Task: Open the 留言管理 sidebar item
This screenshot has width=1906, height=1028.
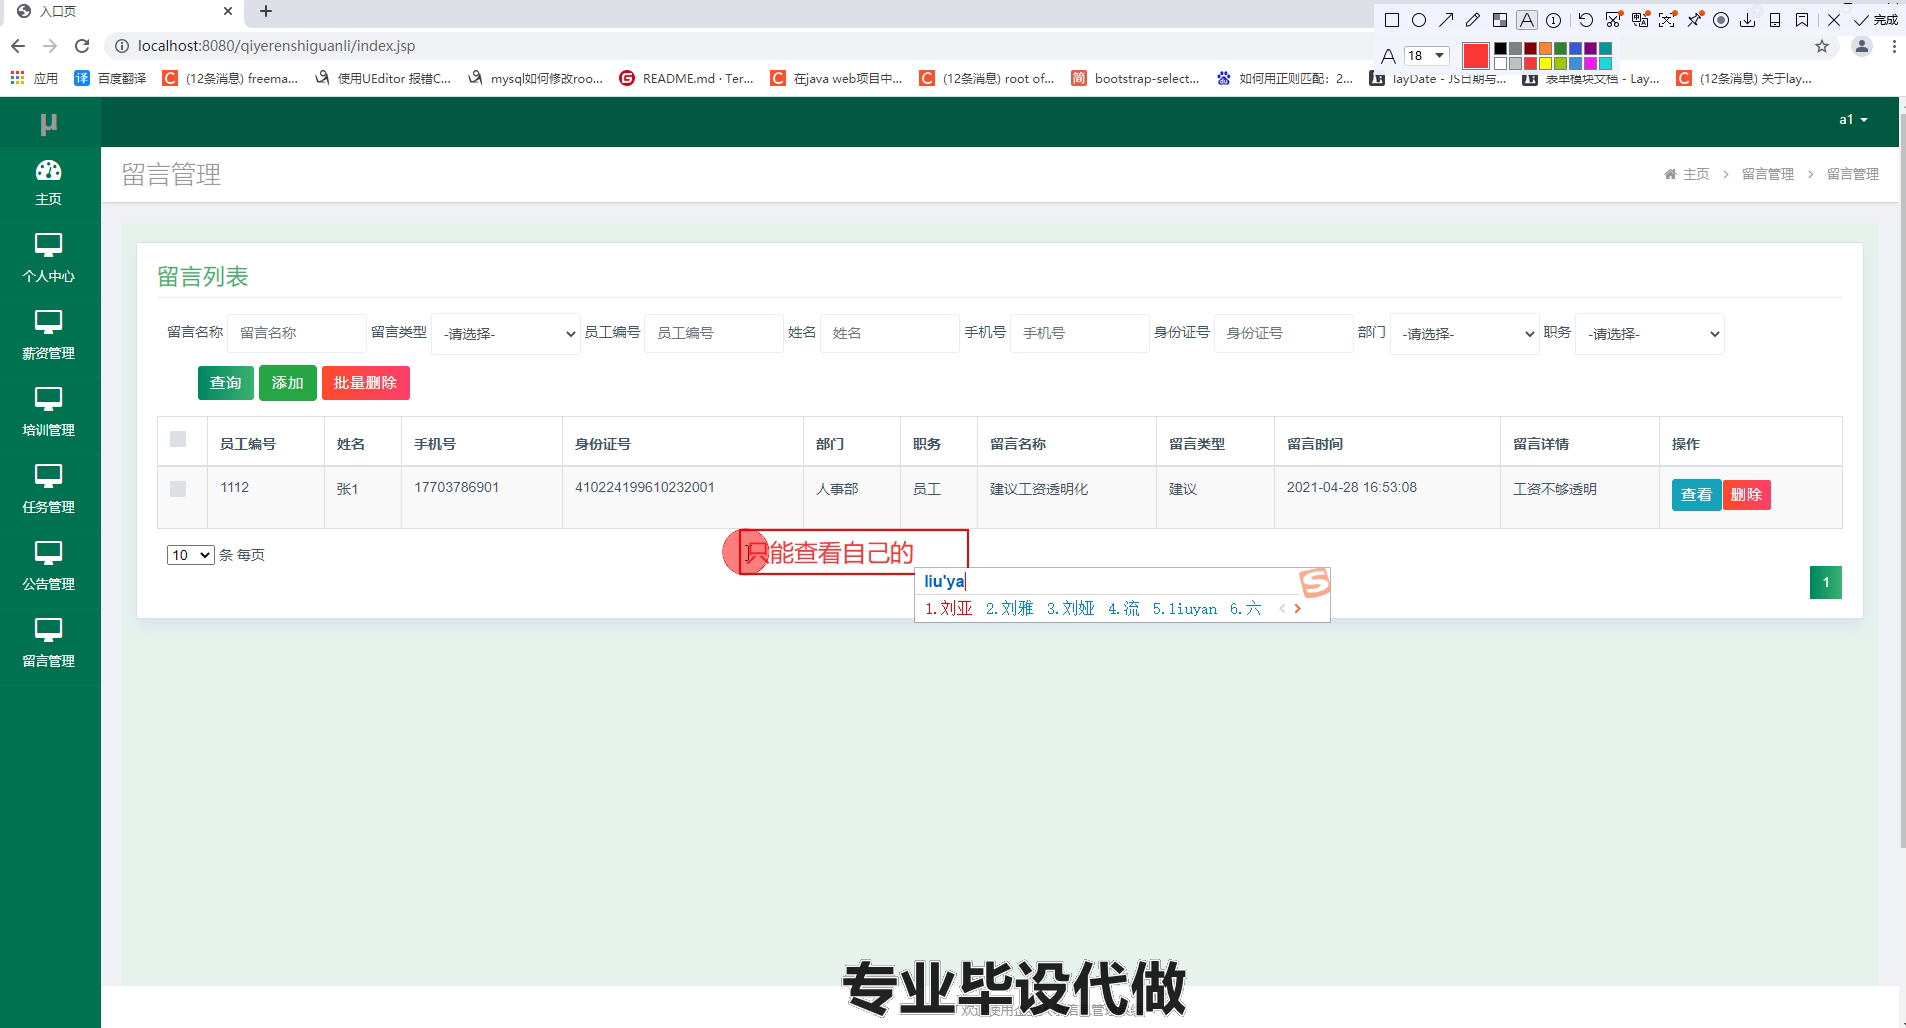Action: tap(49, 644)
